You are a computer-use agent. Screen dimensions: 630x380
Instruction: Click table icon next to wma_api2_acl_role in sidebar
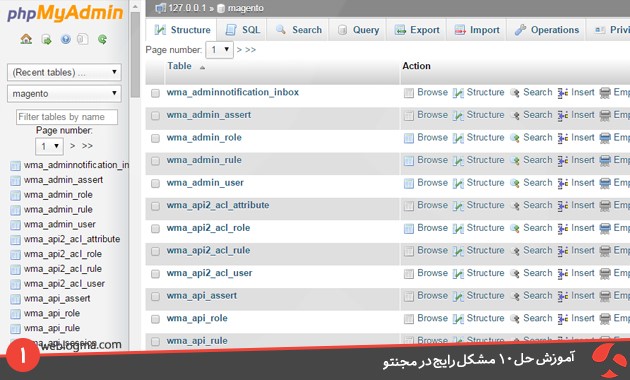[x=15, y=255]
